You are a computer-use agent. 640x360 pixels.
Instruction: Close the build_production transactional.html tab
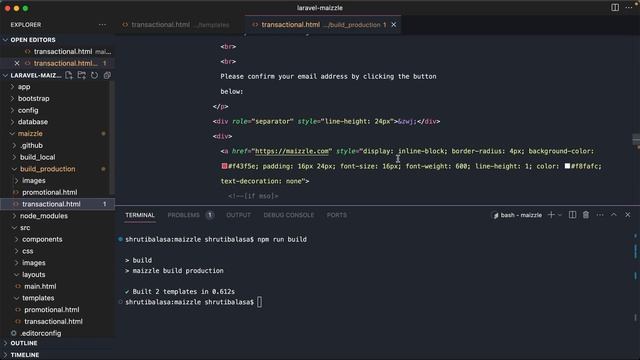pos(393,24)
